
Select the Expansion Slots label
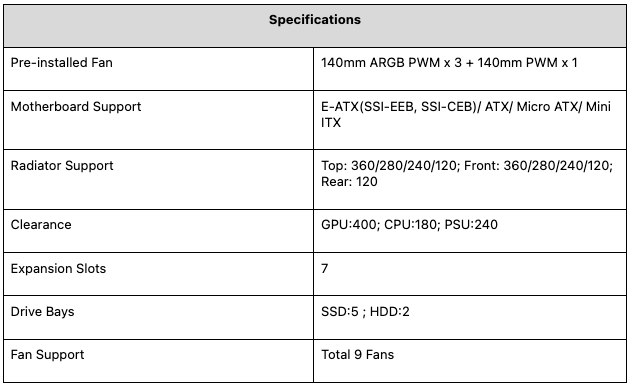tap(58, 269)
